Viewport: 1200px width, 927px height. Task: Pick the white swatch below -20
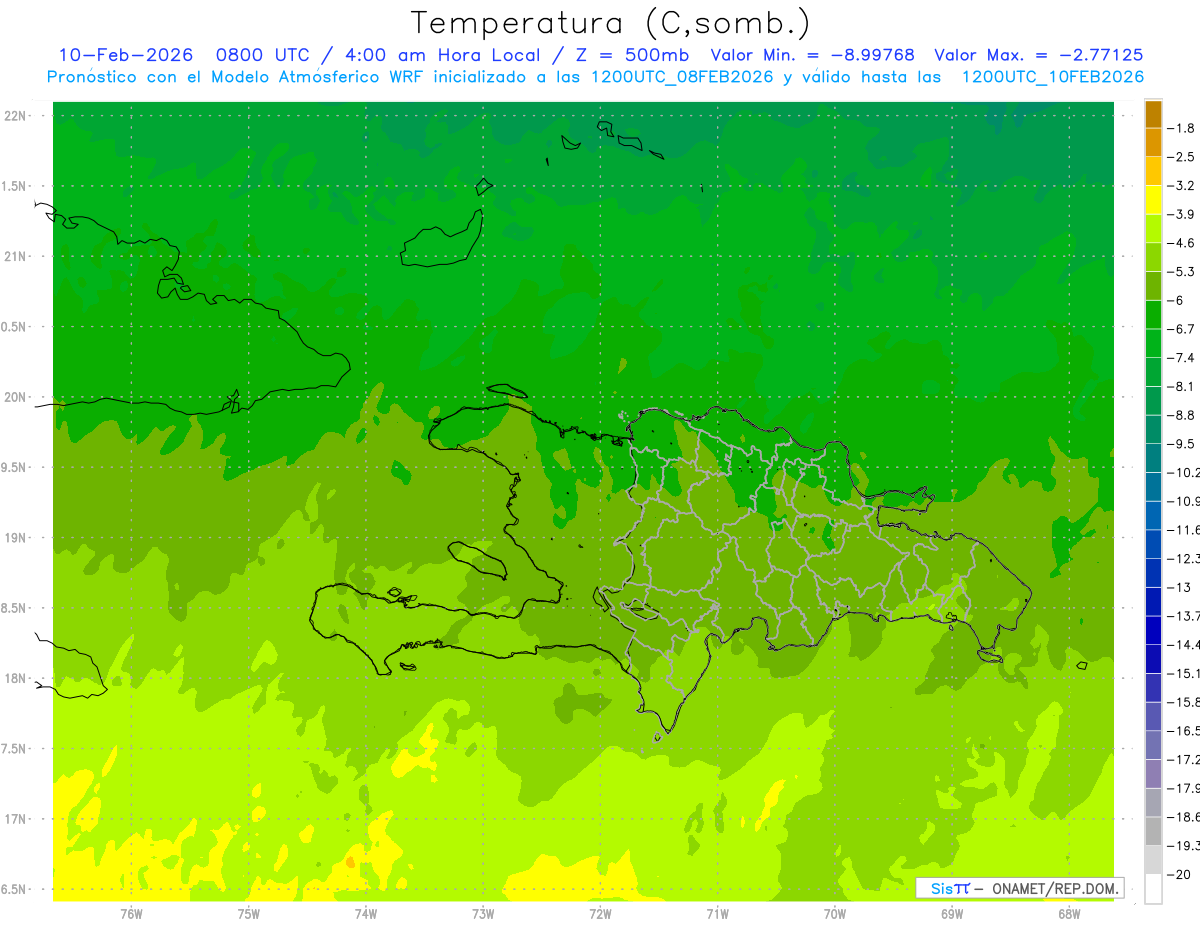click(1153, 889)
